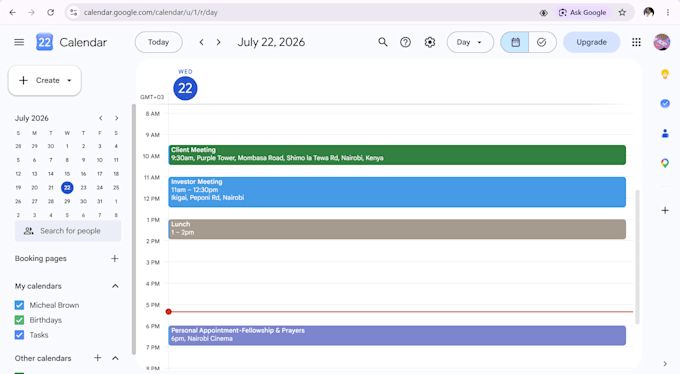Viewport: 680px width, 374px height.
Task: Open the Day view dropdown
Action: [x=470, y=42]
